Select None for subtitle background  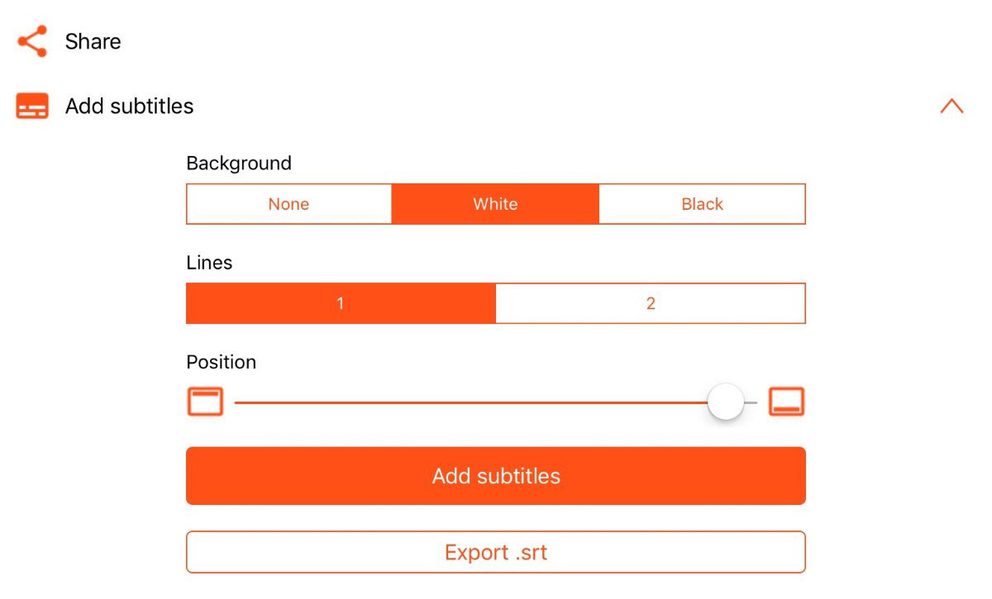tap(289, 204)
